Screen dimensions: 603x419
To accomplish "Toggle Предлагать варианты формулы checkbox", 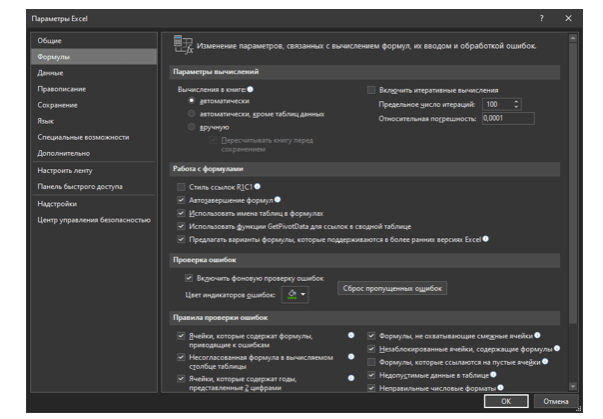I will point(181,239).
